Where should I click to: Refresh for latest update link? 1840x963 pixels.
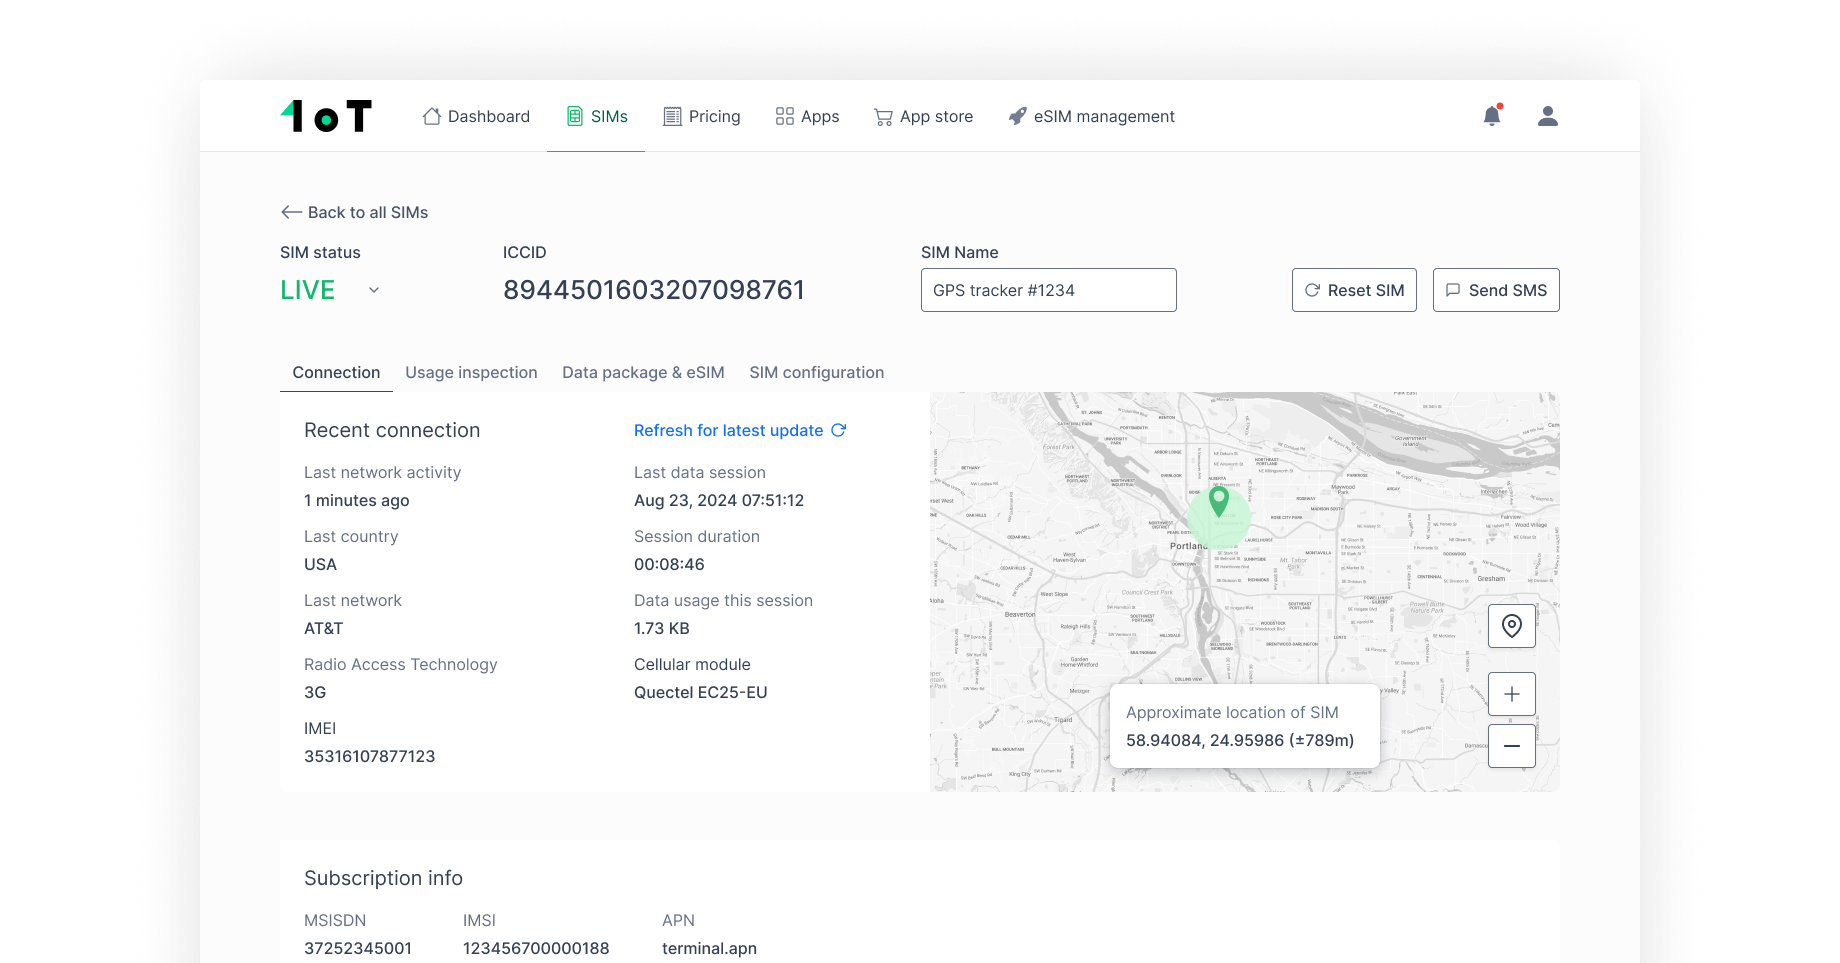(740, 430)
